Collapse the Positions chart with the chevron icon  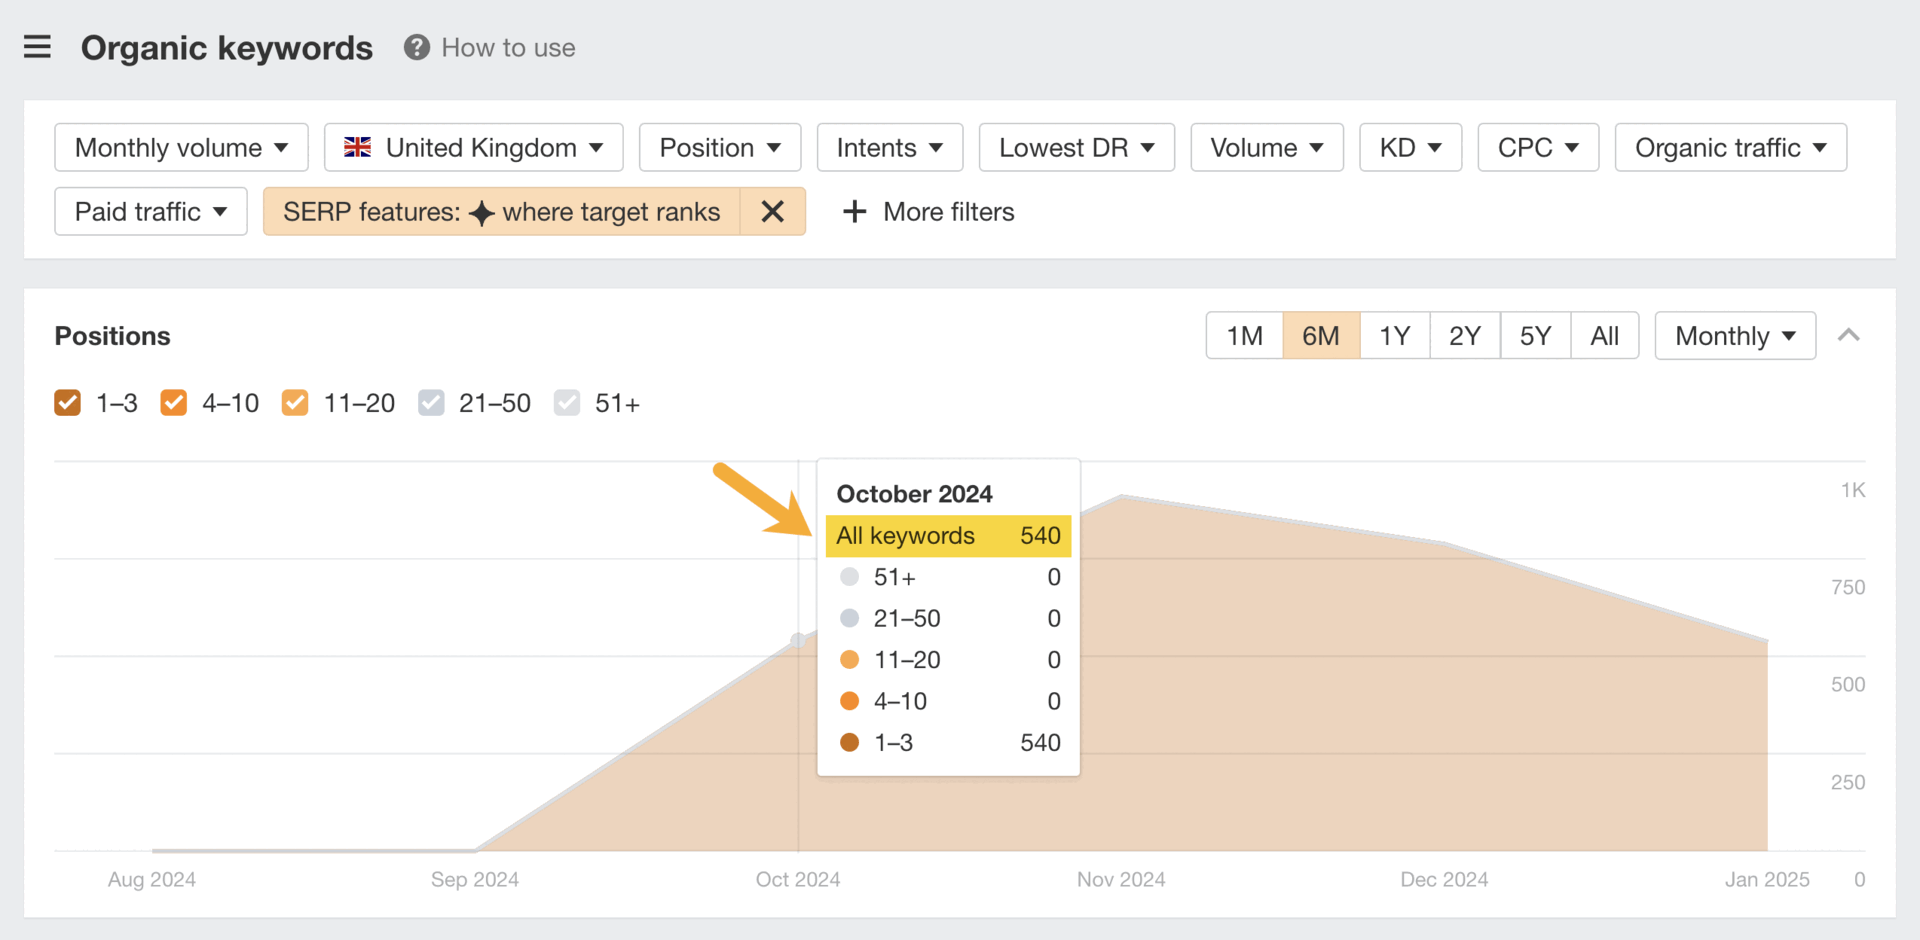pos(1849,335)
